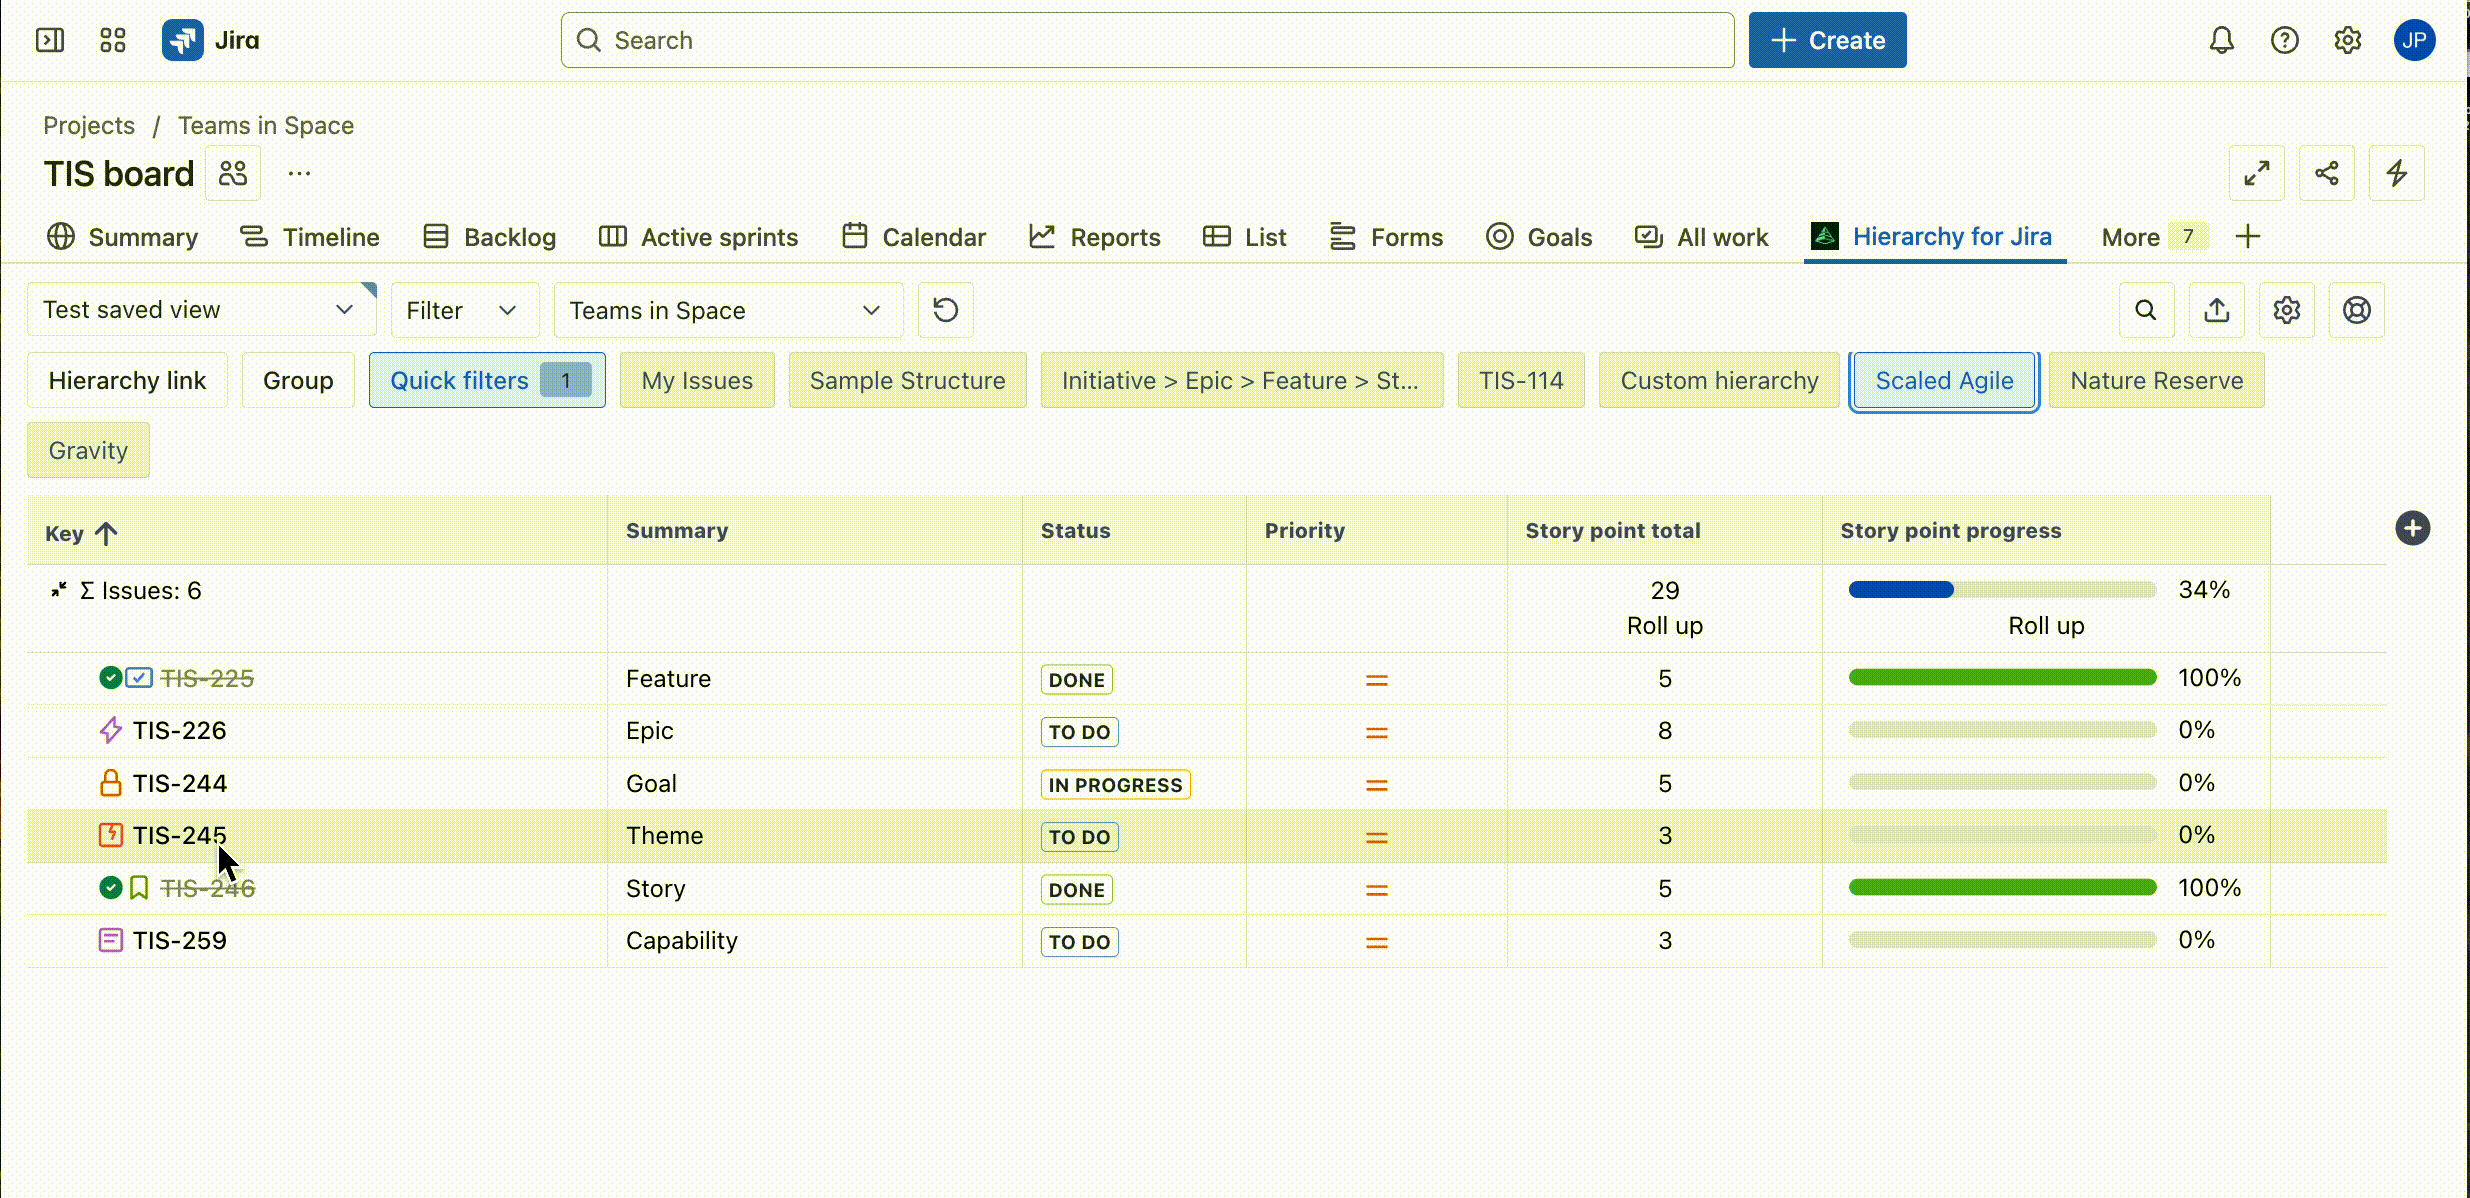
Task: Expand the More tabs menu
Action: tap(2153, 237)
